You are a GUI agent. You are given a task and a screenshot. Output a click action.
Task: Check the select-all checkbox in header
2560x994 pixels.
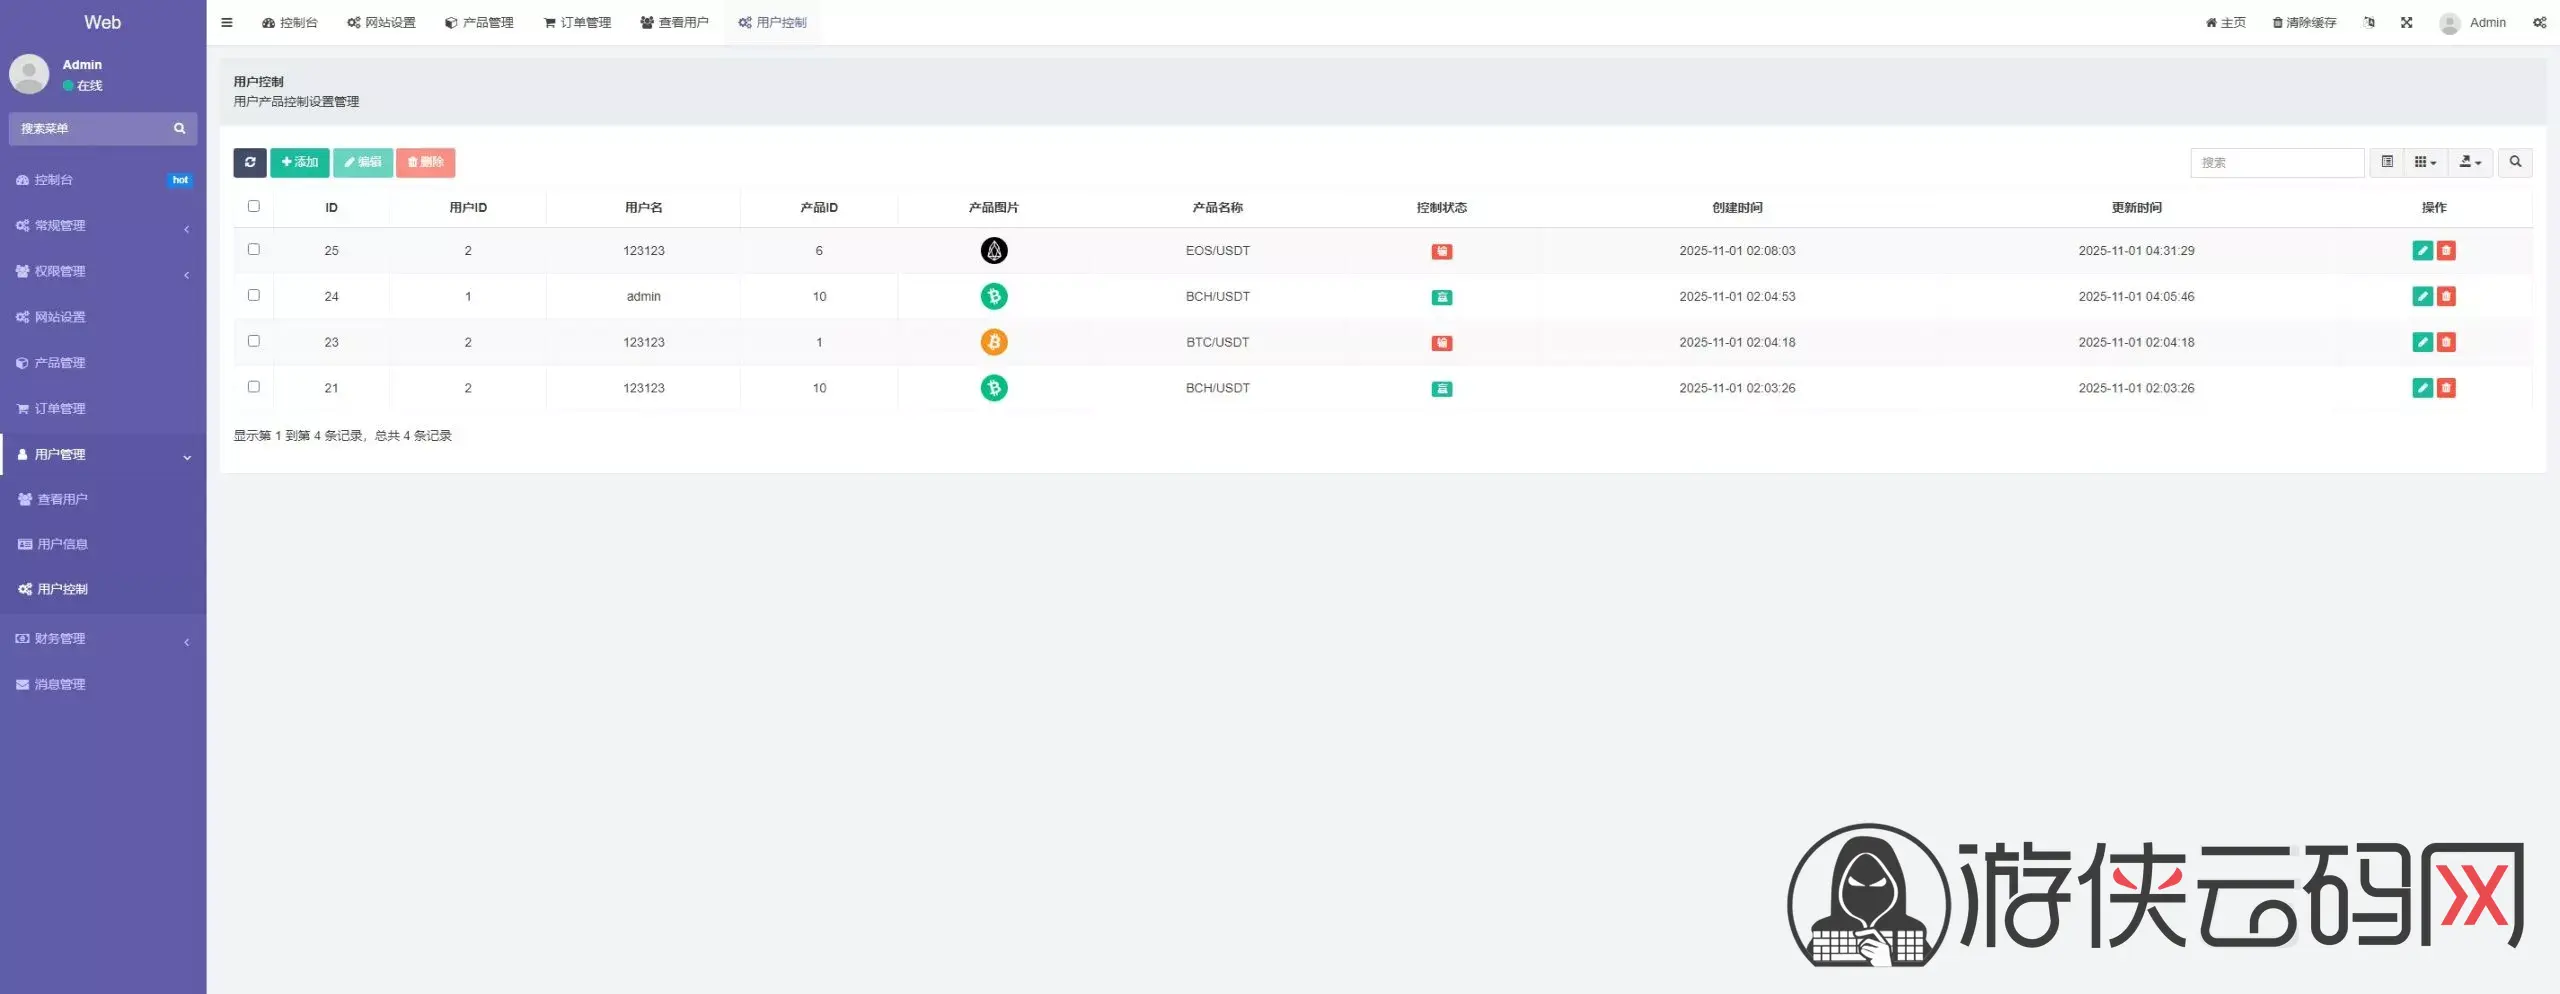(x=254, y=207)
